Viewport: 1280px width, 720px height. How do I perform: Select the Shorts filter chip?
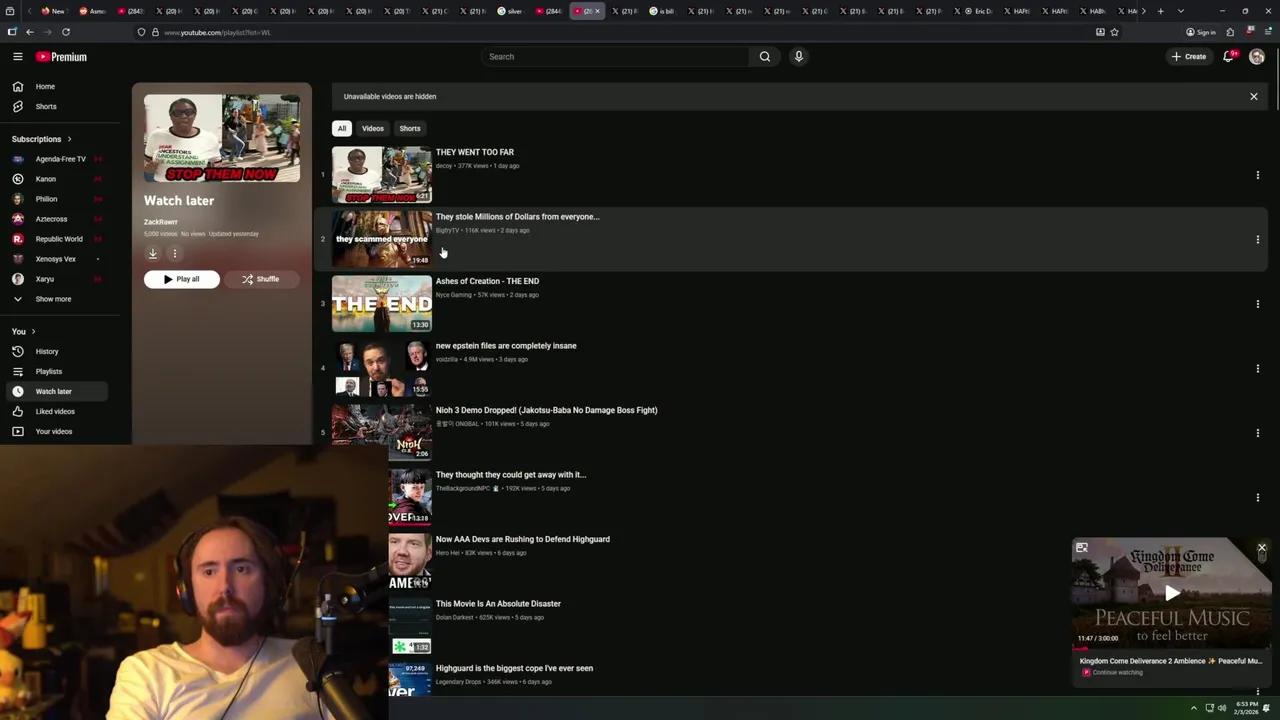click(410, 128)
